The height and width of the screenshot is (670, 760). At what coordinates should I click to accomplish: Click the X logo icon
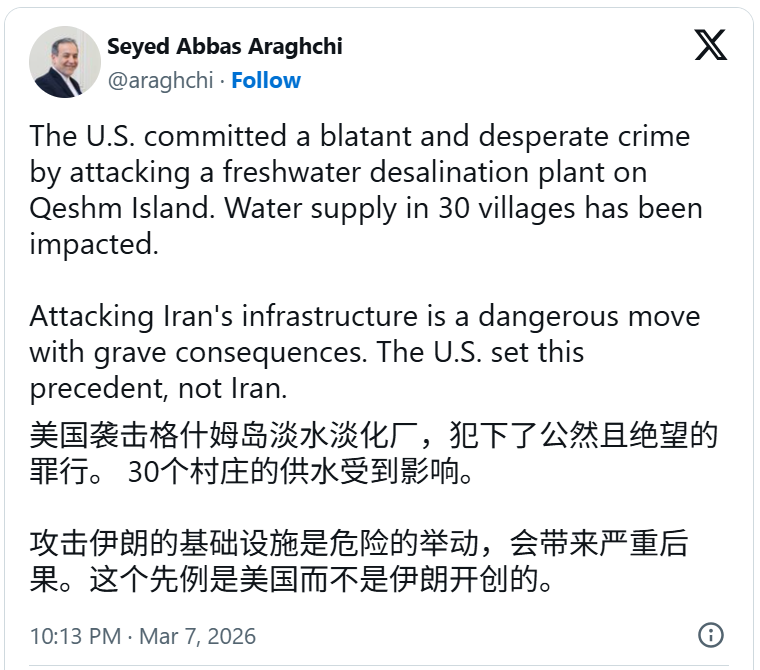click(710, 45)
